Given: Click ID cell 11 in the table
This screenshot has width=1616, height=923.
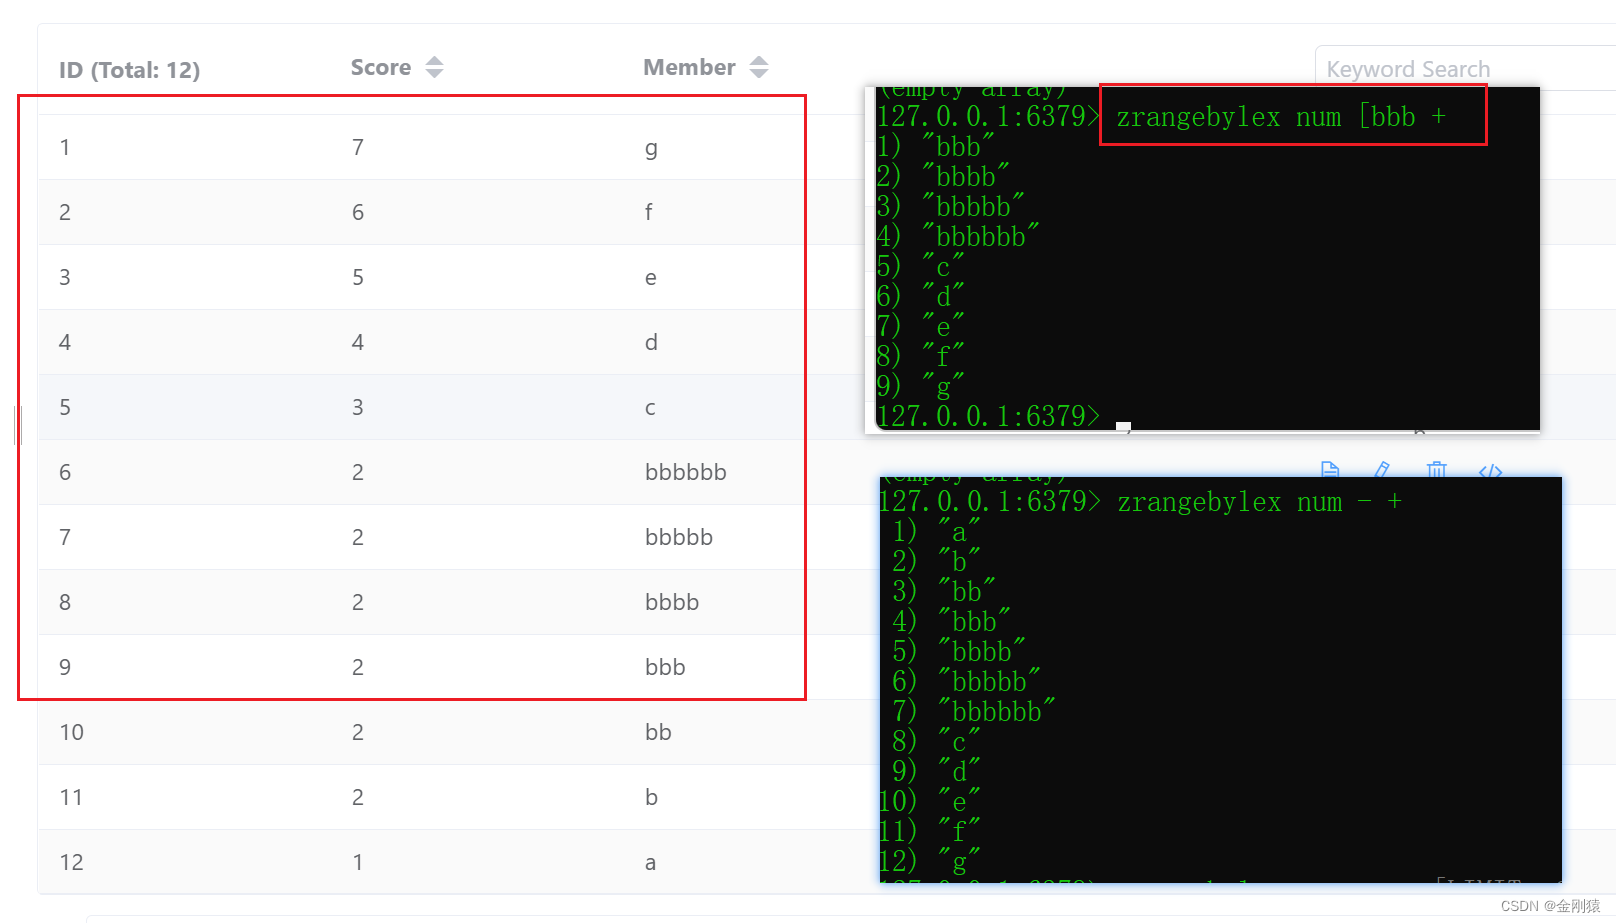Looking at the screenshot, I should pos(71,797).
